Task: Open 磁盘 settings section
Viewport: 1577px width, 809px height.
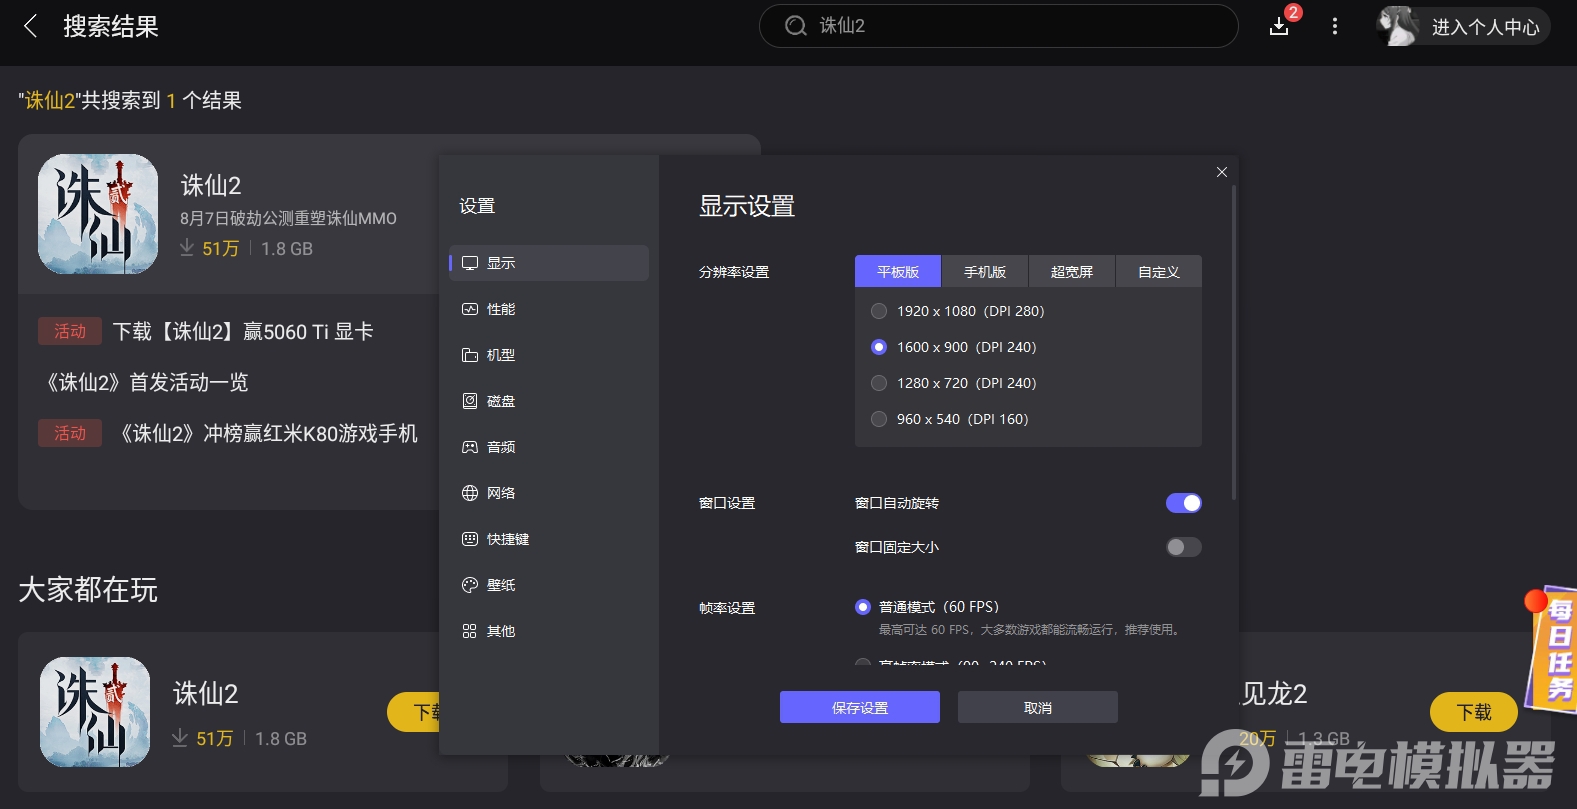Action: (x=549, y=401)
